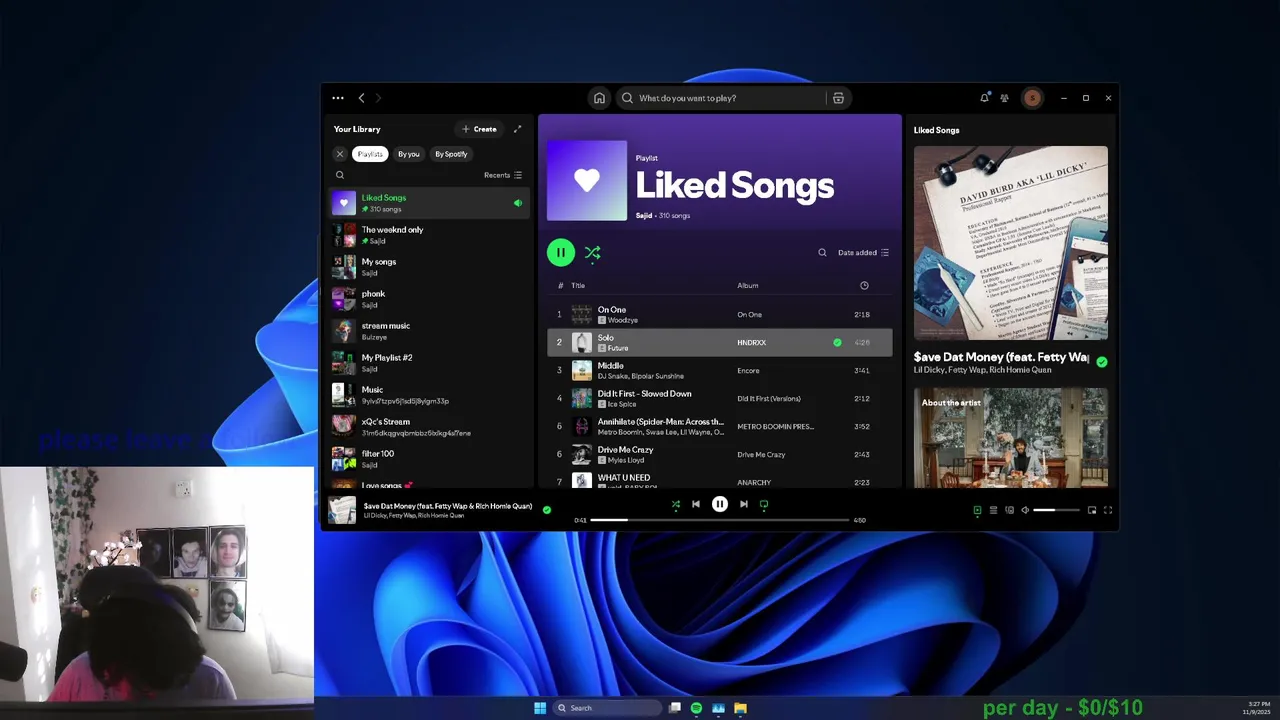Pause the song in the player bar

(719, 504)
